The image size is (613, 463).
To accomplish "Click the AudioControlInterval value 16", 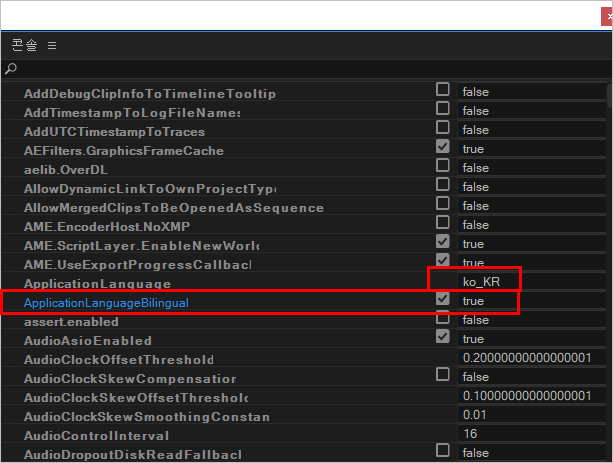I will click(x=470, y=434).
